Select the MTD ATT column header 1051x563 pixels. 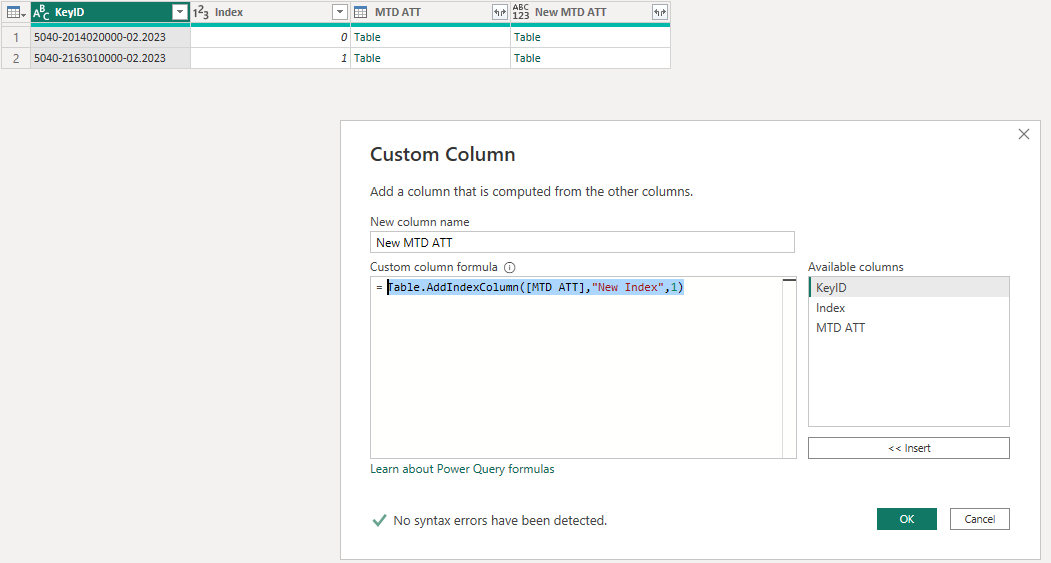[x=430, y=12]
